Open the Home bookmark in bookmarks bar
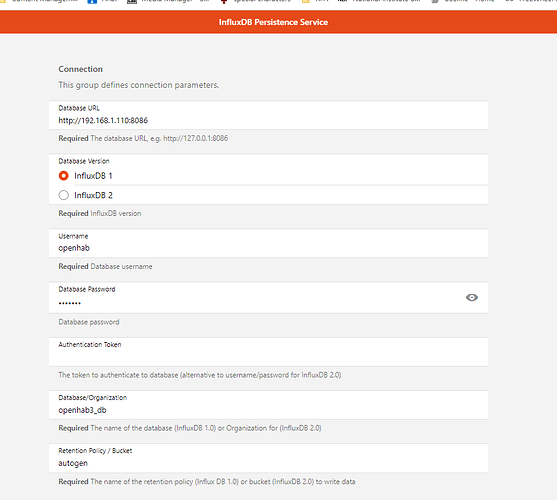Viewport: 557px width, 500px height. (485, 1)
